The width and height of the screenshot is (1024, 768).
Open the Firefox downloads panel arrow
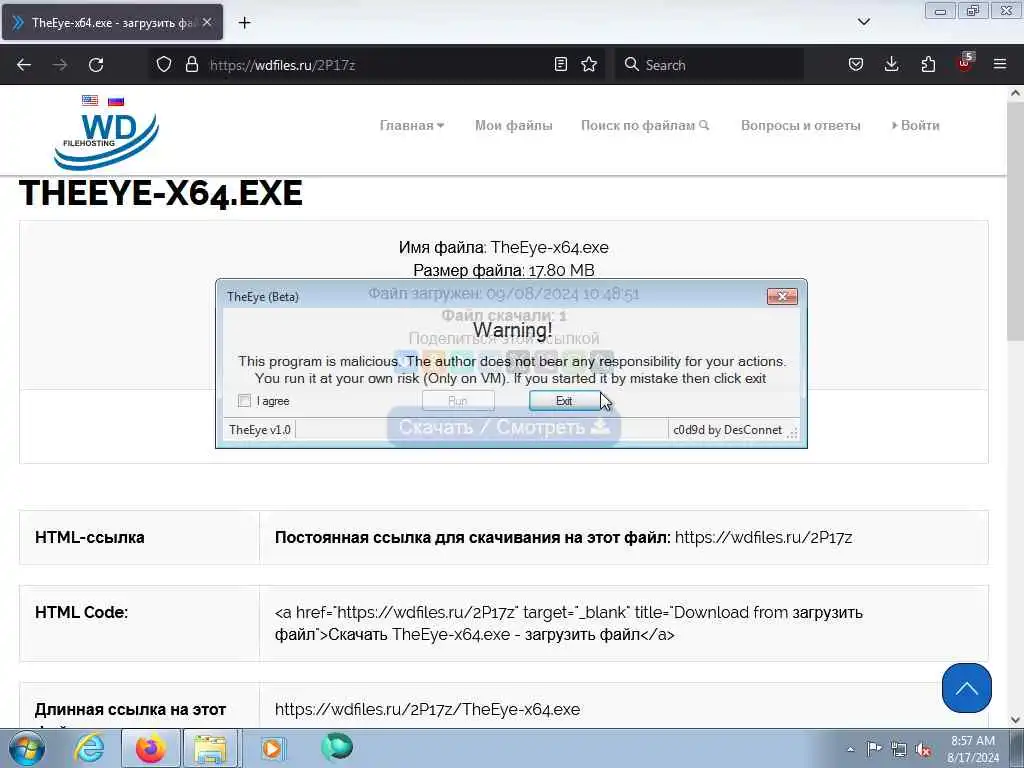891,65
